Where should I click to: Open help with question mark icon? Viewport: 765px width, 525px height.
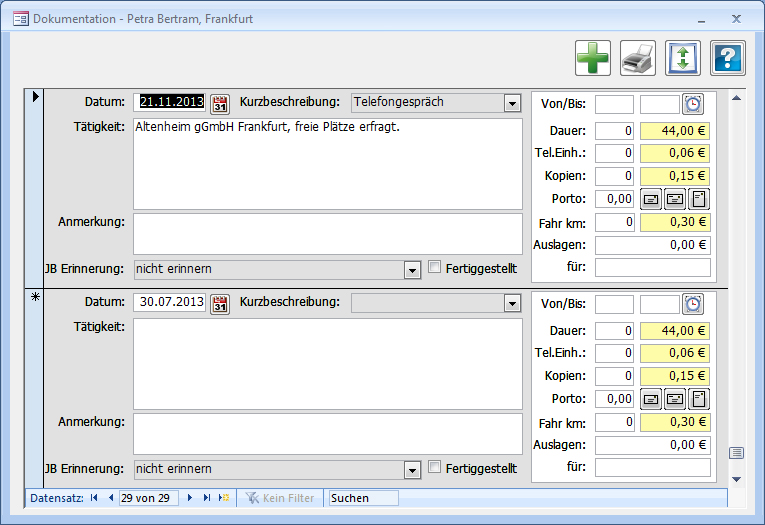click(727, 58)
